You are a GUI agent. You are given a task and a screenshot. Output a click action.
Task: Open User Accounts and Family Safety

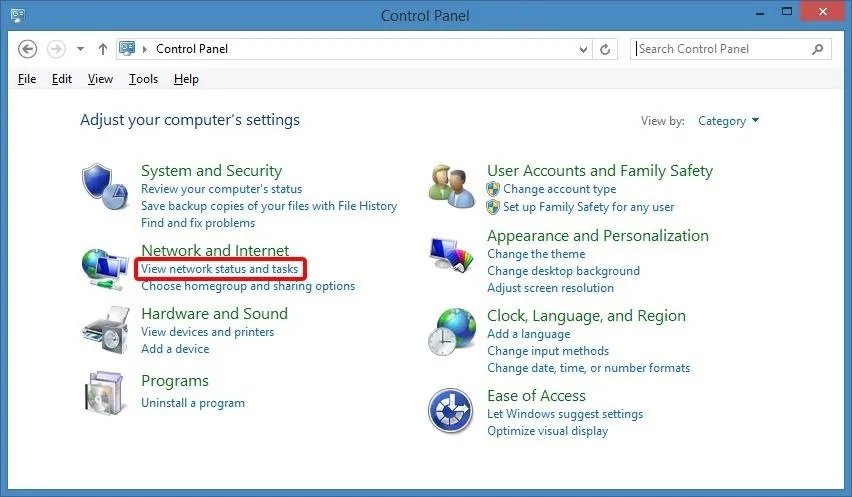click(600, 171)
